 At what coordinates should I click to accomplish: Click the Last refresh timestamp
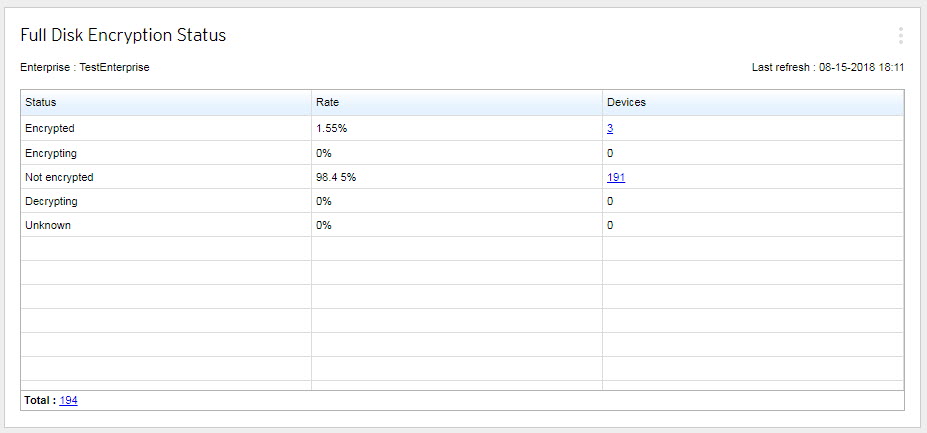pyautogui.click(x=828, y=67)
